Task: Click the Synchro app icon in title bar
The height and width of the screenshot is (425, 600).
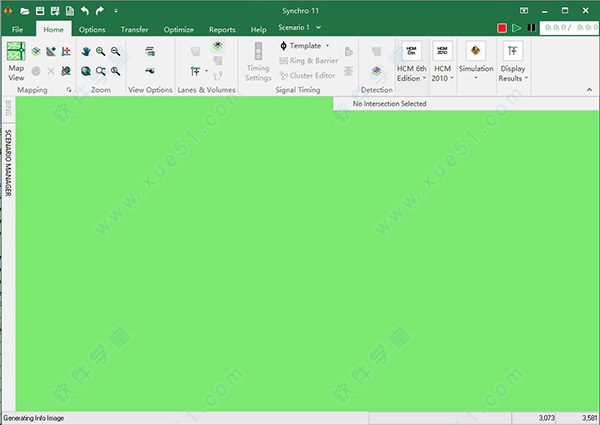Action: click(x=8, y=11)
